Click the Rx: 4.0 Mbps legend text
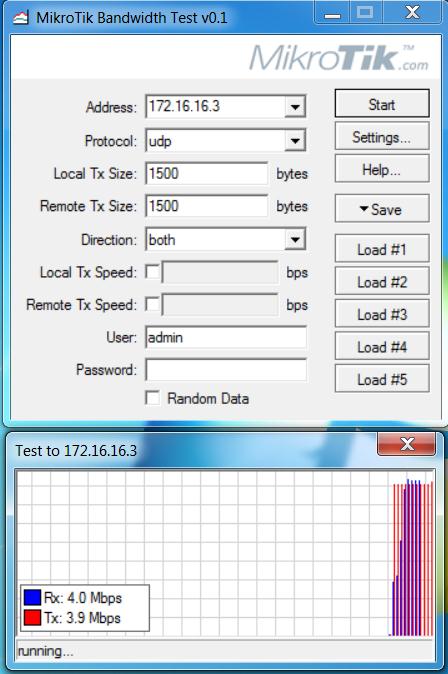Image resolution: width=448 pixels, height=674 pixels. (x=83, y=598)
